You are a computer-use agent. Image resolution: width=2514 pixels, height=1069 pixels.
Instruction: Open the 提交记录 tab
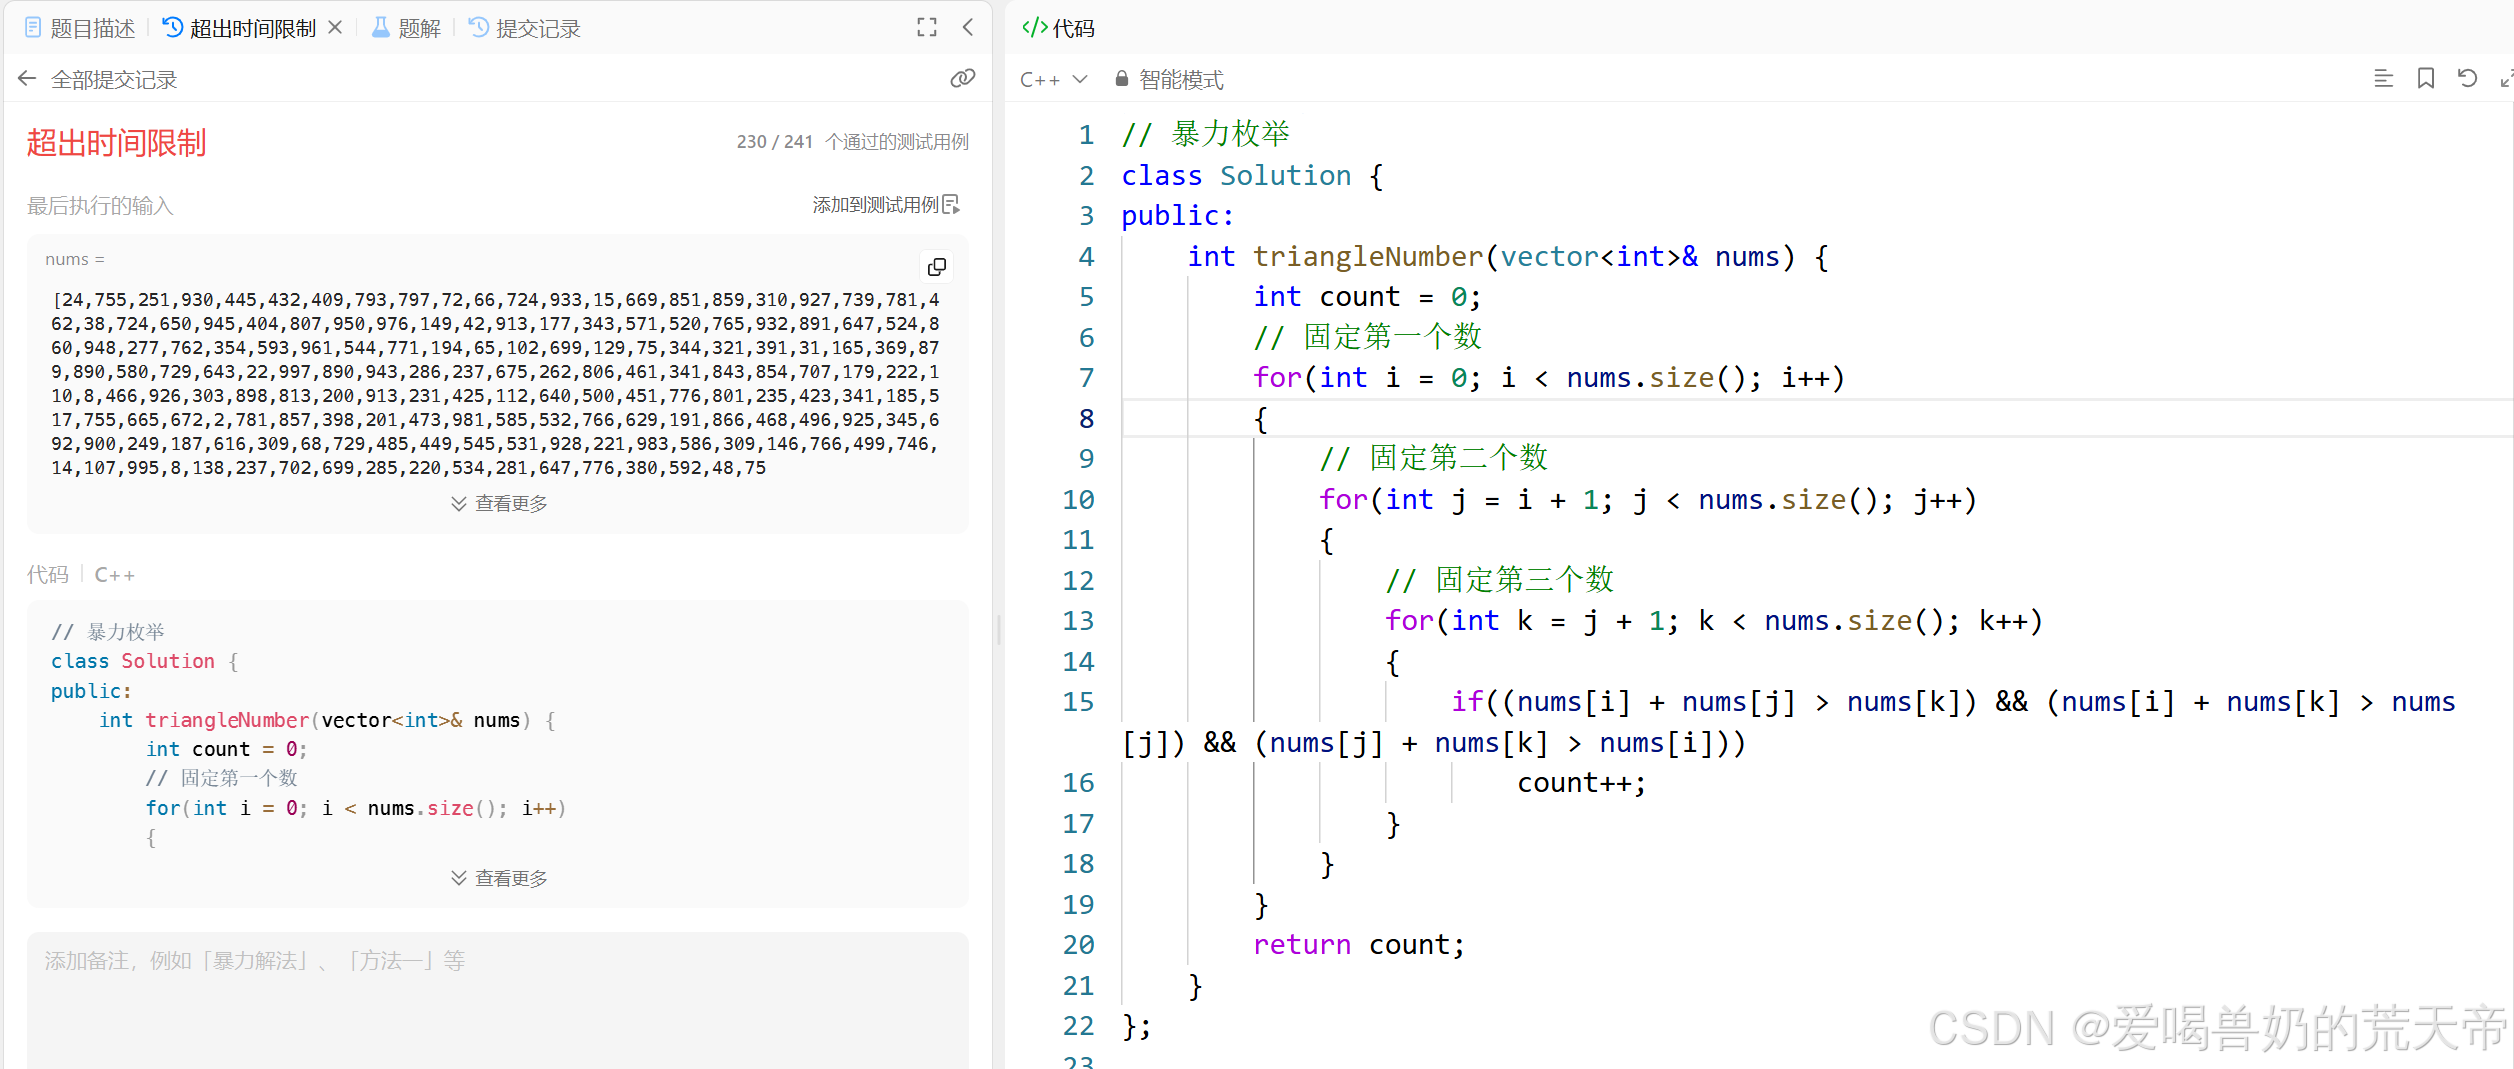click(x=525, y=28)
